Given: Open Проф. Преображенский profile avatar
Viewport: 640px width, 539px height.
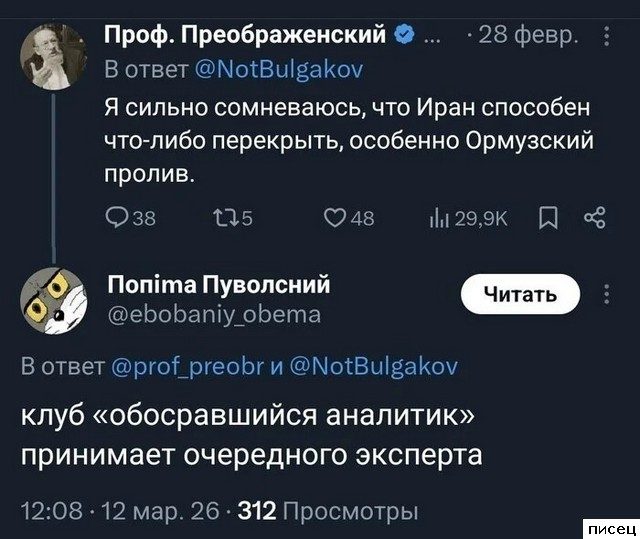Looking at the screenshot, I should tap(50, 58).
